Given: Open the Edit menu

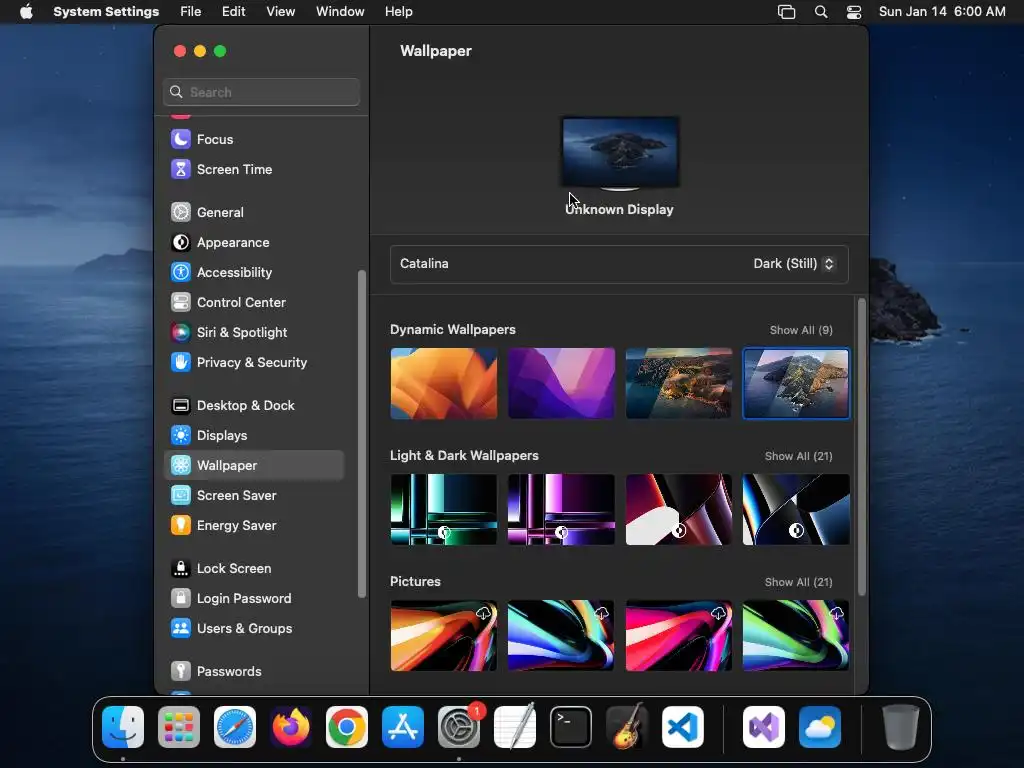Looking at the screenshot, I should point(233,12).
